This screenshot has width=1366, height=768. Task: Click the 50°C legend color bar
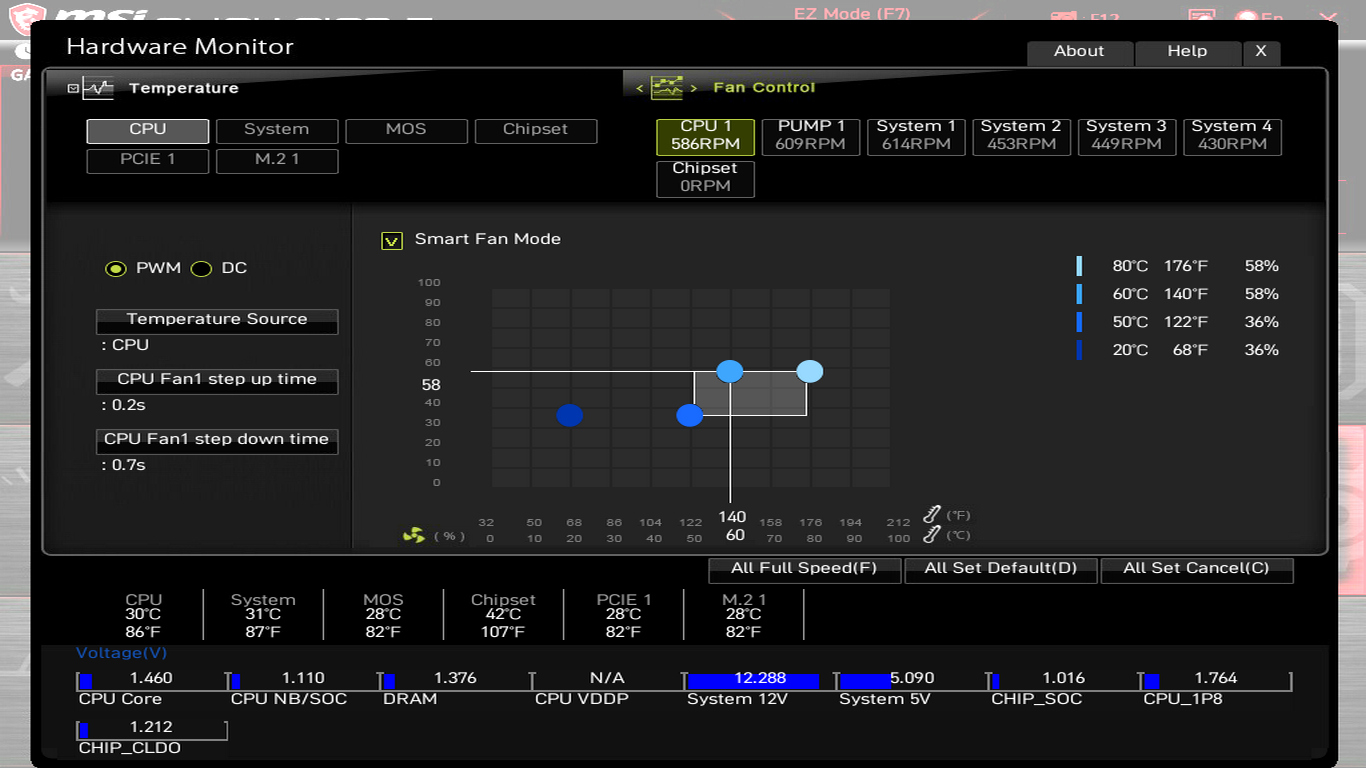(x=1079, y=322)
